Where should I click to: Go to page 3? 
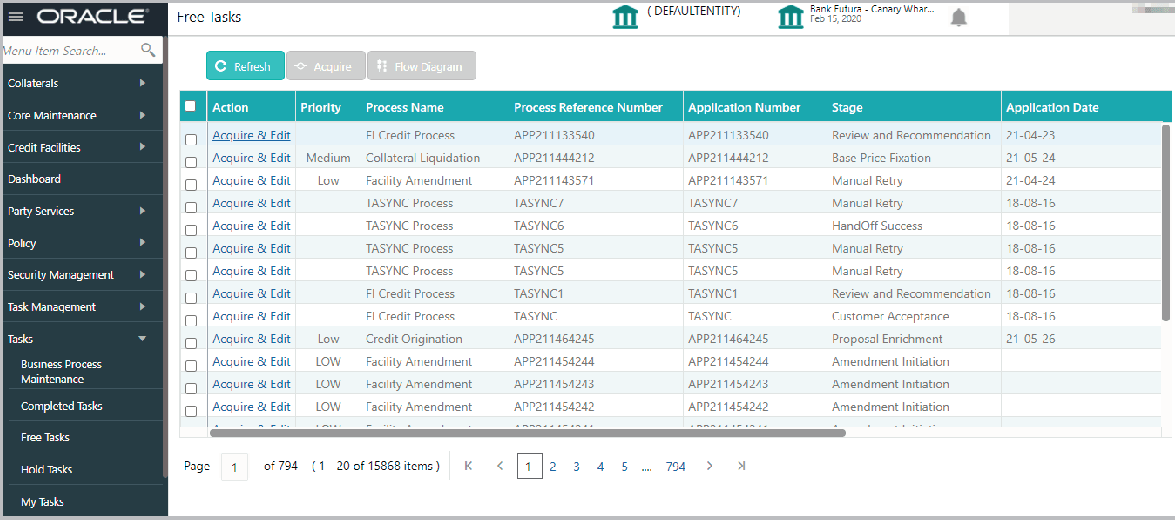click(x=576, y=466)
